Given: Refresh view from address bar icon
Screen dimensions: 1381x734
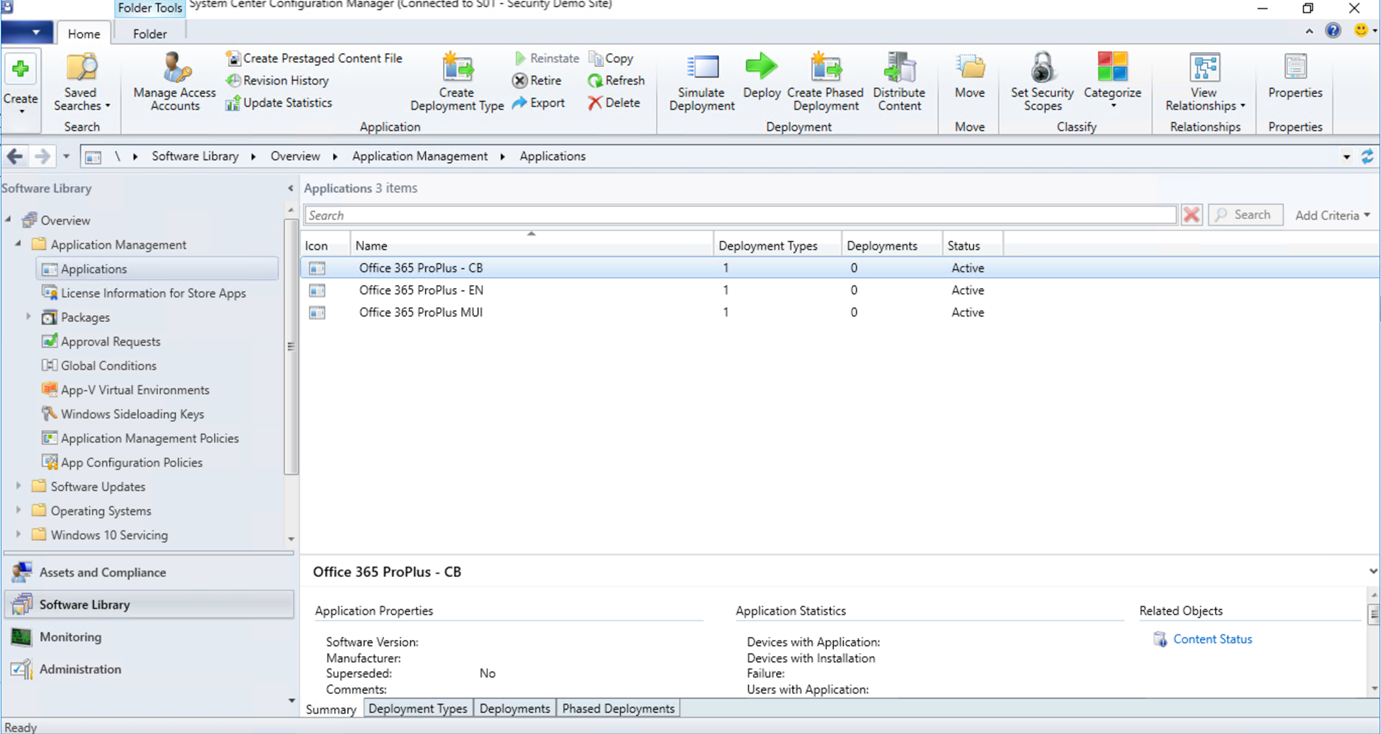Looking at the screenshot, I should (x=1367, y=156).
